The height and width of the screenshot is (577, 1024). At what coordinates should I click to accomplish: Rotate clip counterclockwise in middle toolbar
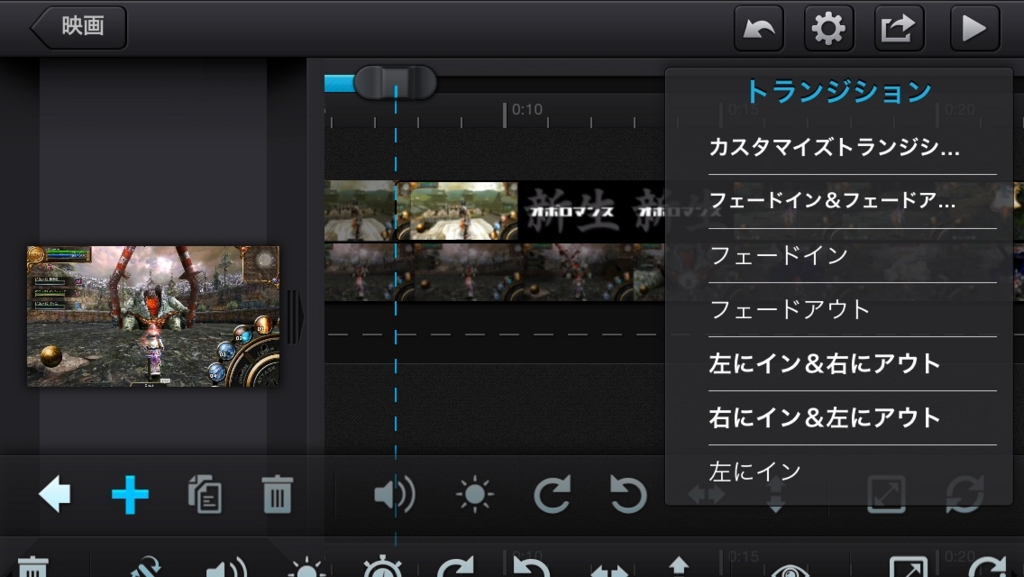628,494
